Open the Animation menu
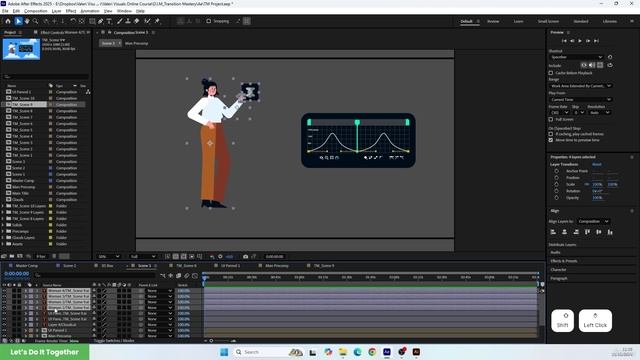Image resolution: width=640 pixels, height=360 pixels. [x=90, y=11]
